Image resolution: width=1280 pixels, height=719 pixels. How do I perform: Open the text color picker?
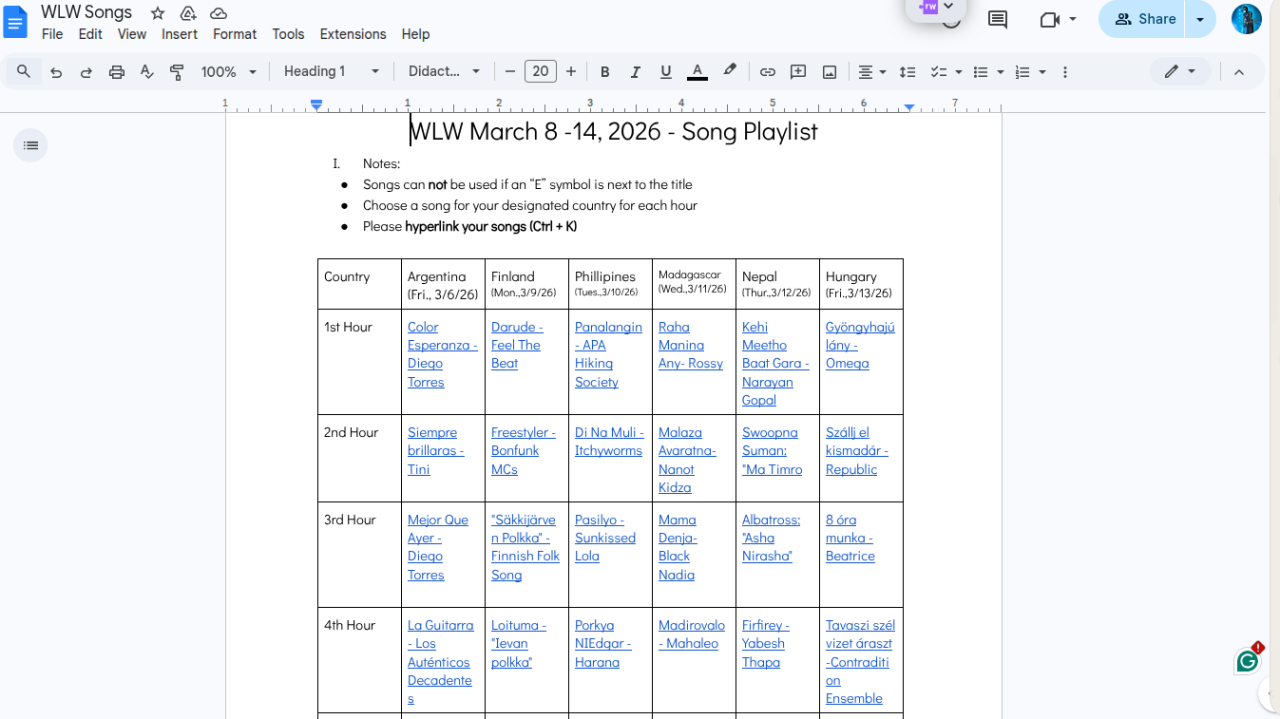[x=697, y=72]
